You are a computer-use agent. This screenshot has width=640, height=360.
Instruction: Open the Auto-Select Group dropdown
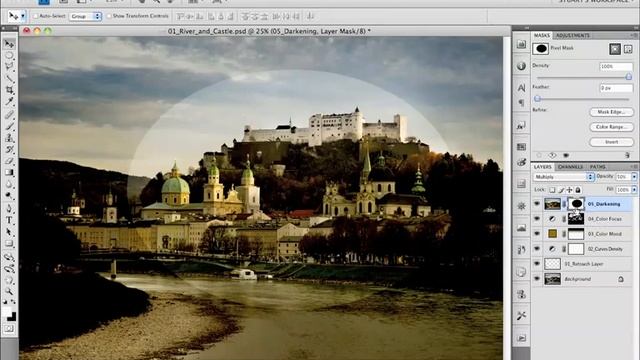tap(85, 16)
